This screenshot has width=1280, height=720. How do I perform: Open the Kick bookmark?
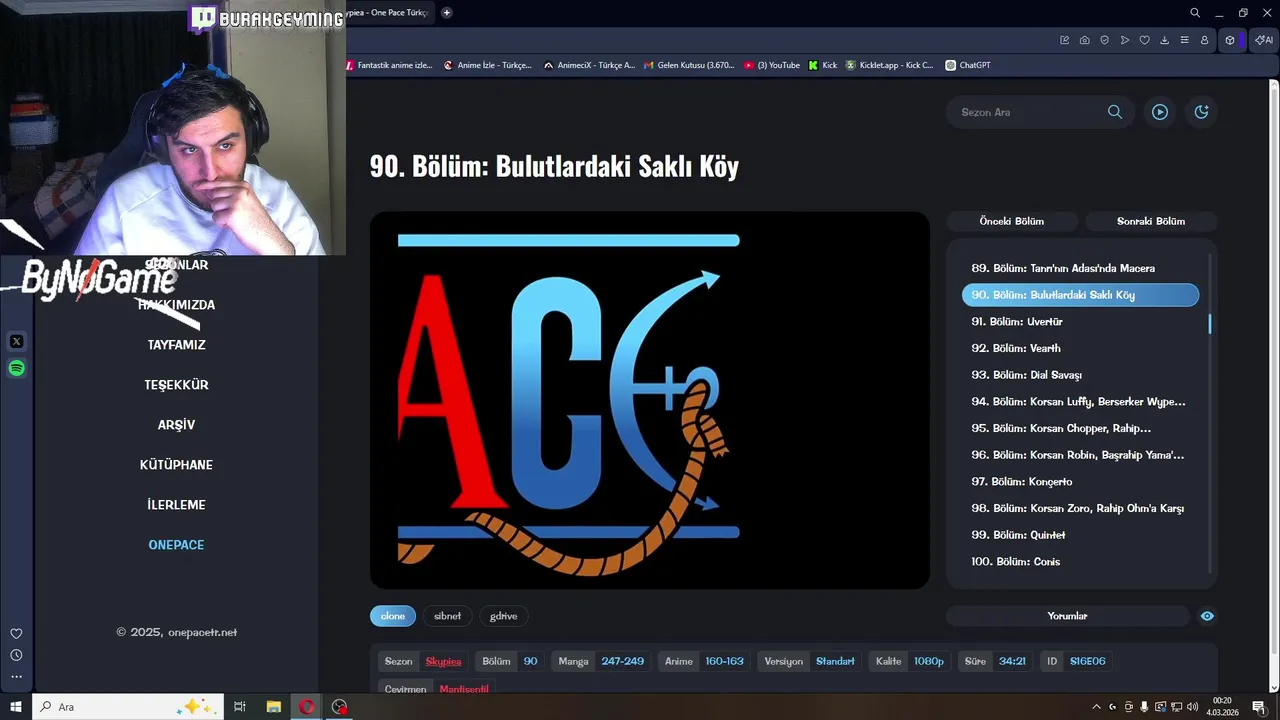click(x=822, y=65)
